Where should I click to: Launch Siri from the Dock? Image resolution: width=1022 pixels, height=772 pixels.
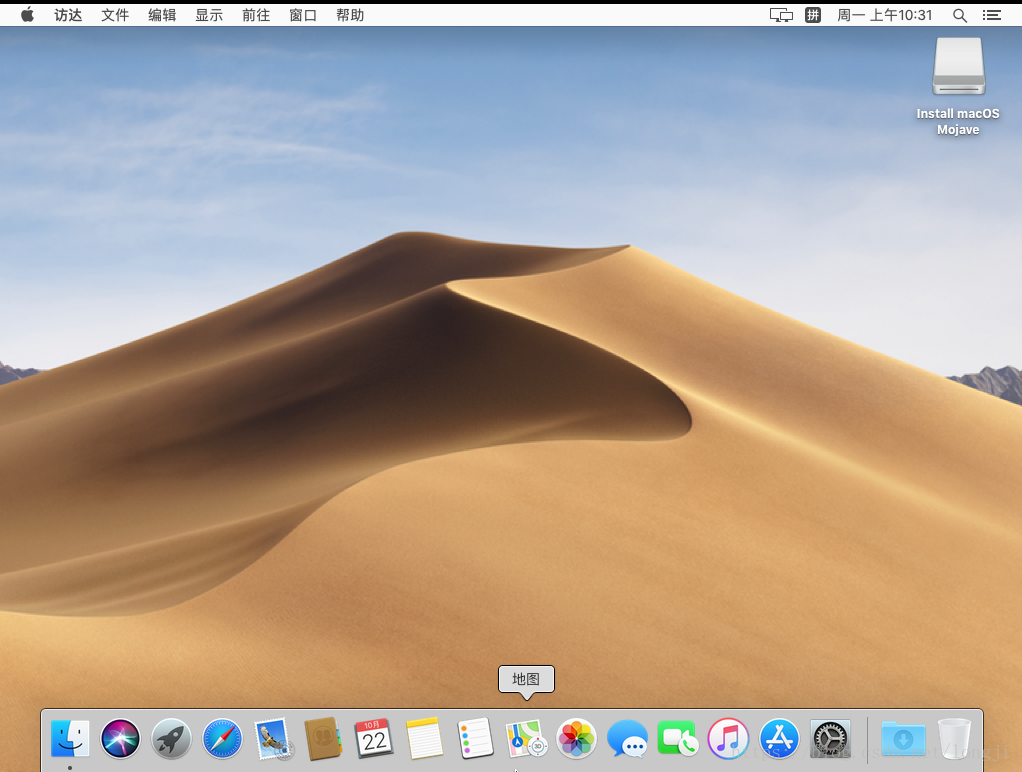point(121,739)
